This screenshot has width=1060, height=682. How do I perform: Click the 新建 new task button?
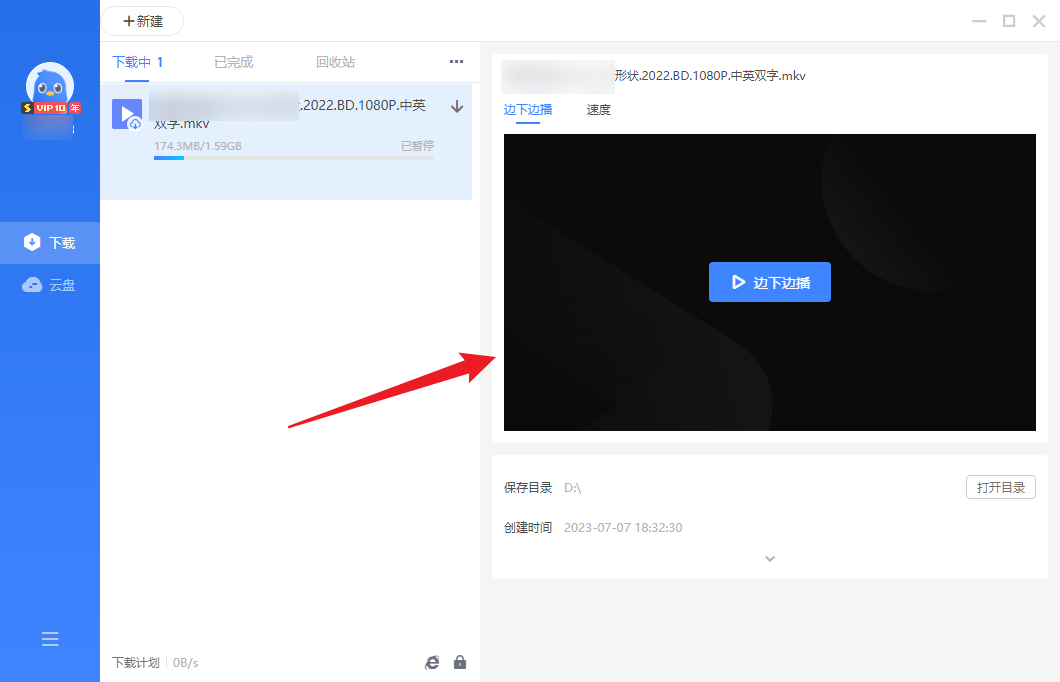click(142, 21)
